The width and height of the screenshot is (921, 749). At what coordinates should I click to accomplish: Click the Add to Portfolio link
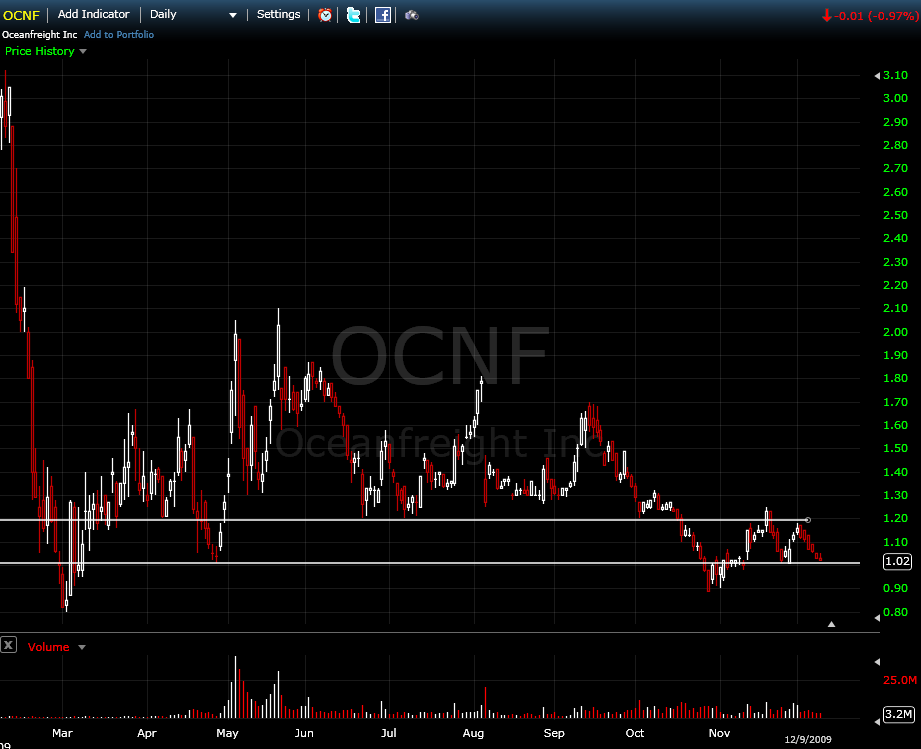tap(119, 35)
